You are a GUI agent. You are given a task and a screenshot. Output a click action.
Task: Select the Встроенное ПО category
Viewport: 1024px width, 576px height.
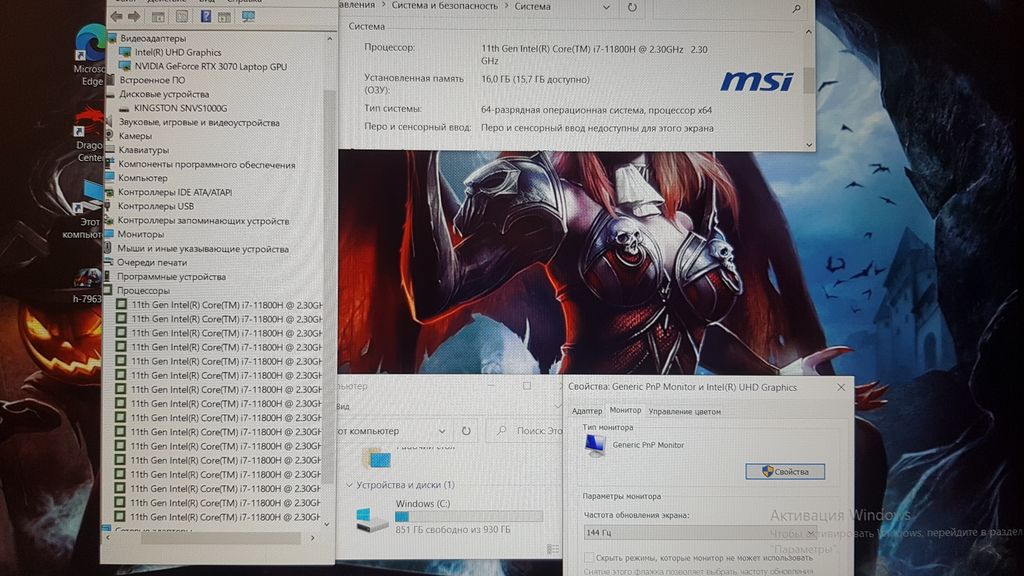click(152, 80)
